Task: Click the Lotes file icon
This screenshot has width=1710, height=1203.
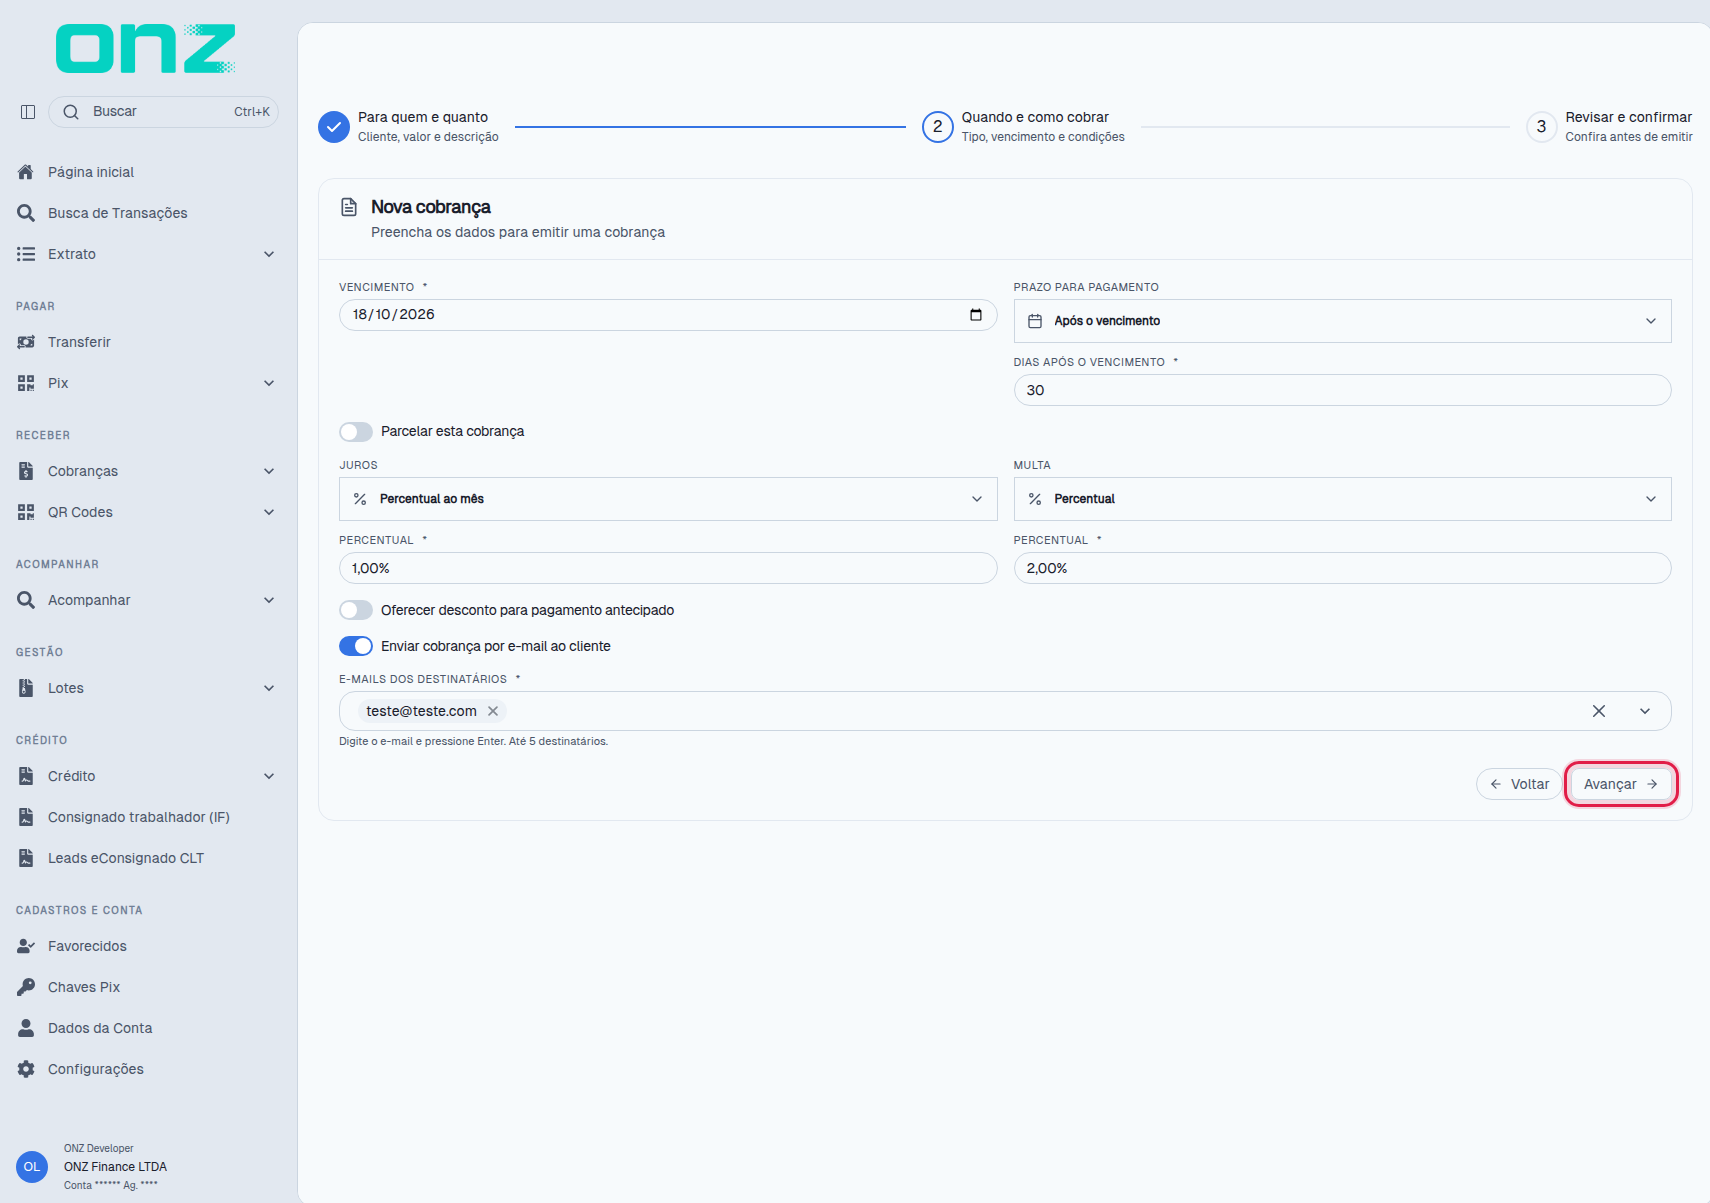Action: click(x=26, y=688)
